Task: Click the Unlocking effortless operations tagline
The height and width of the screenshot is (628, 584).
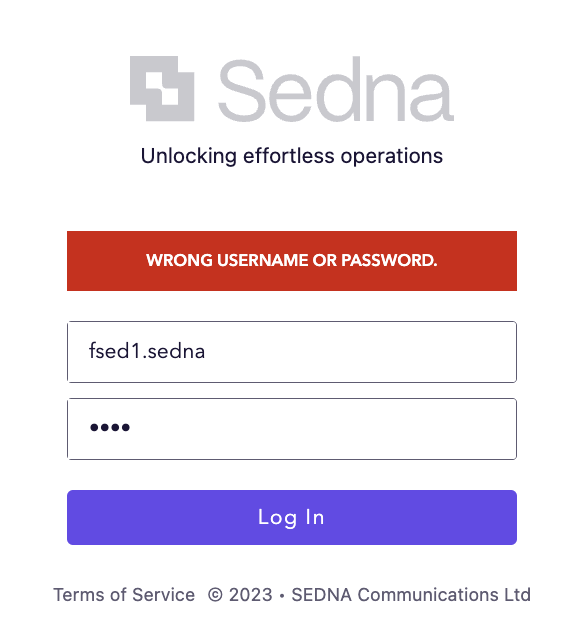Action: pos(292,156)
